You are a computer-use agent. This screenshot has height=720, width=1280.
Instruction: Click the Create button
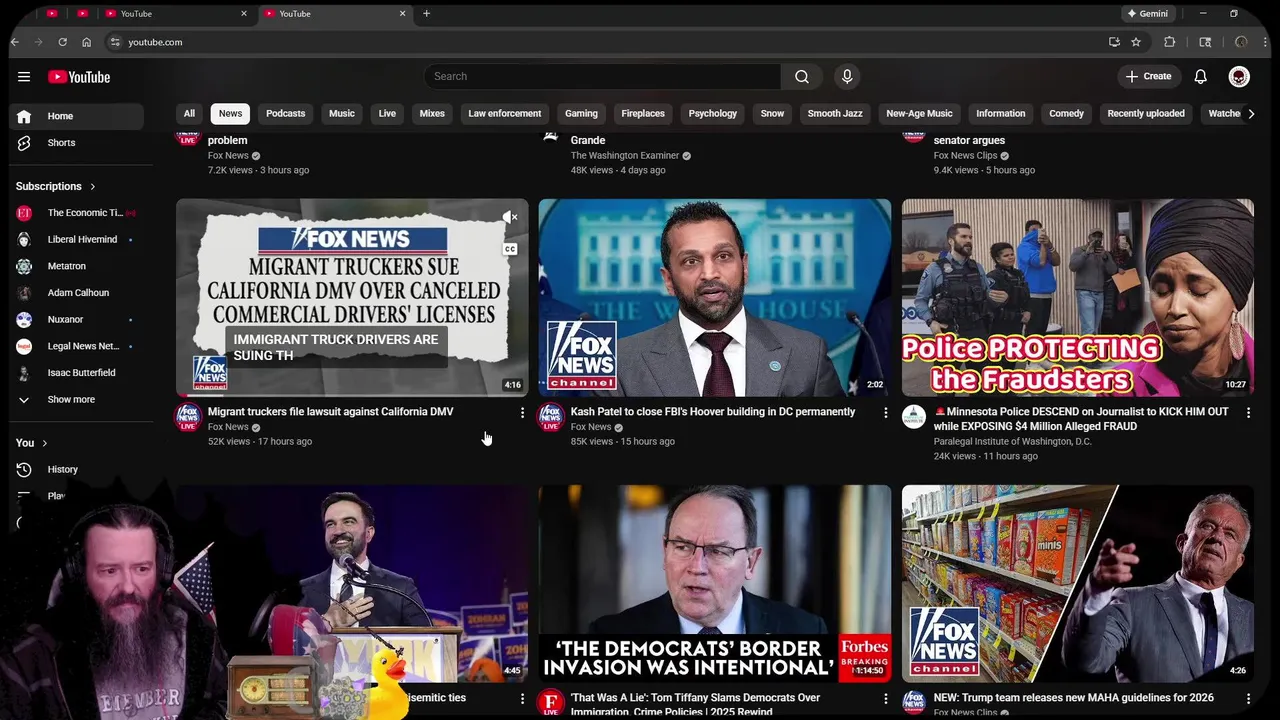[1148, 77]
